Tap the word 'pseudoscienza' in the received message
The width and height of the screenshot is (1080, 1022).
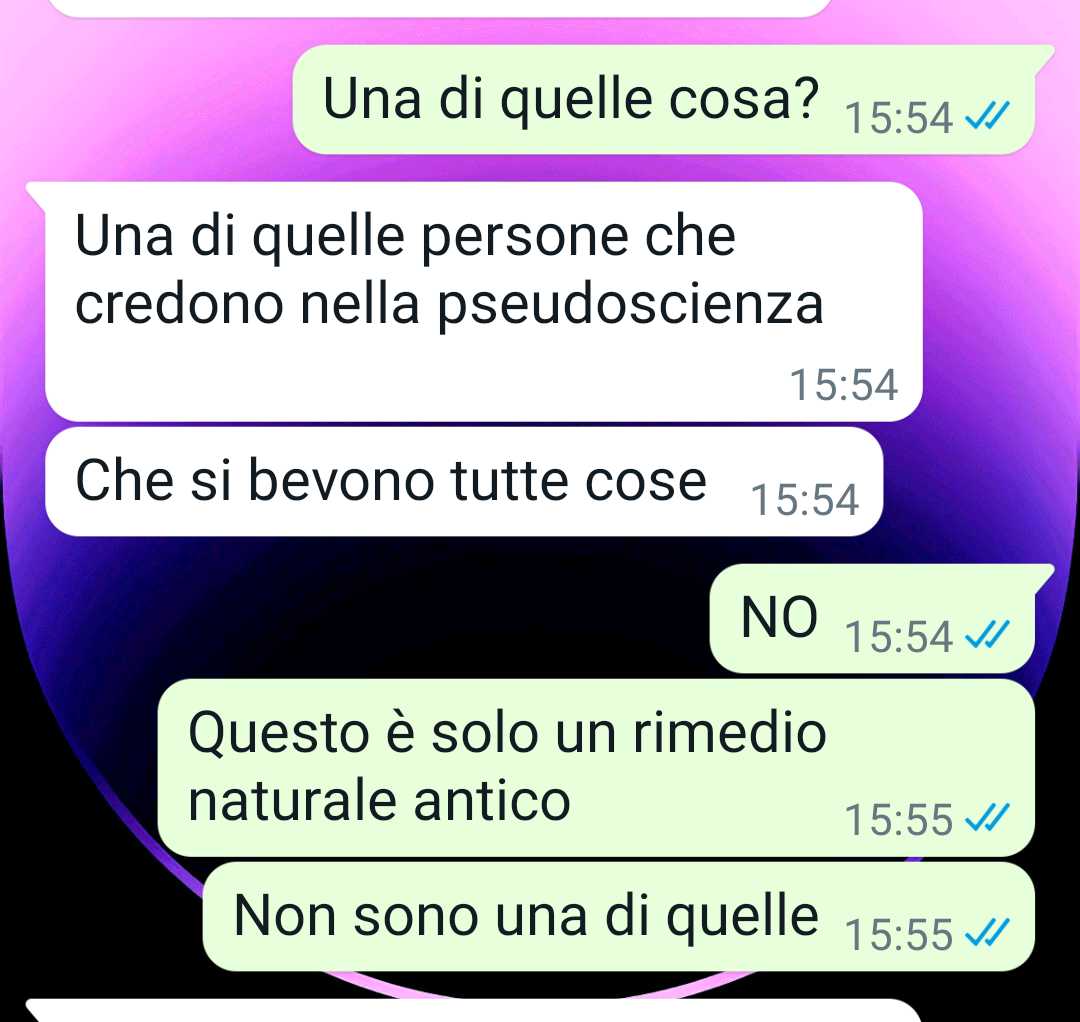(x=631, y=305)
